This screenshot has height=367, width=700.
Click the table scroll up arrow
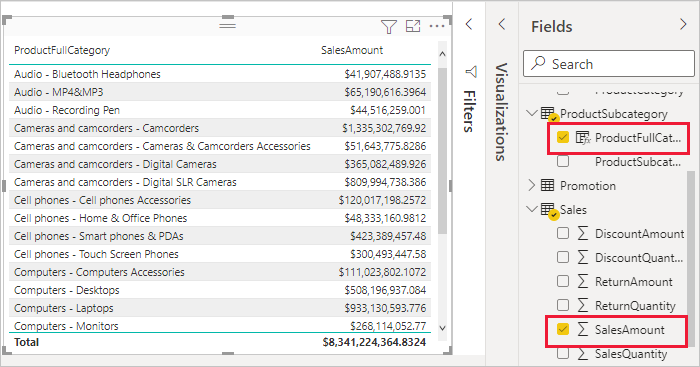[x=442, y=54]
